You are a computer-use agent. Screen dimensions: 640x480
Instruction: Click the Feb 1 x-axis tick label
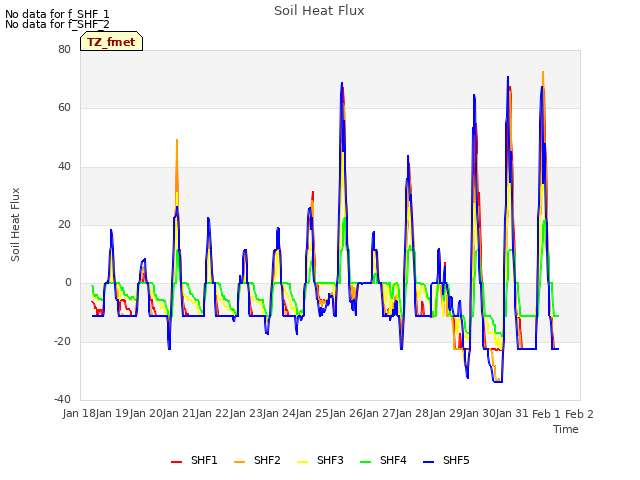(547, 414)
